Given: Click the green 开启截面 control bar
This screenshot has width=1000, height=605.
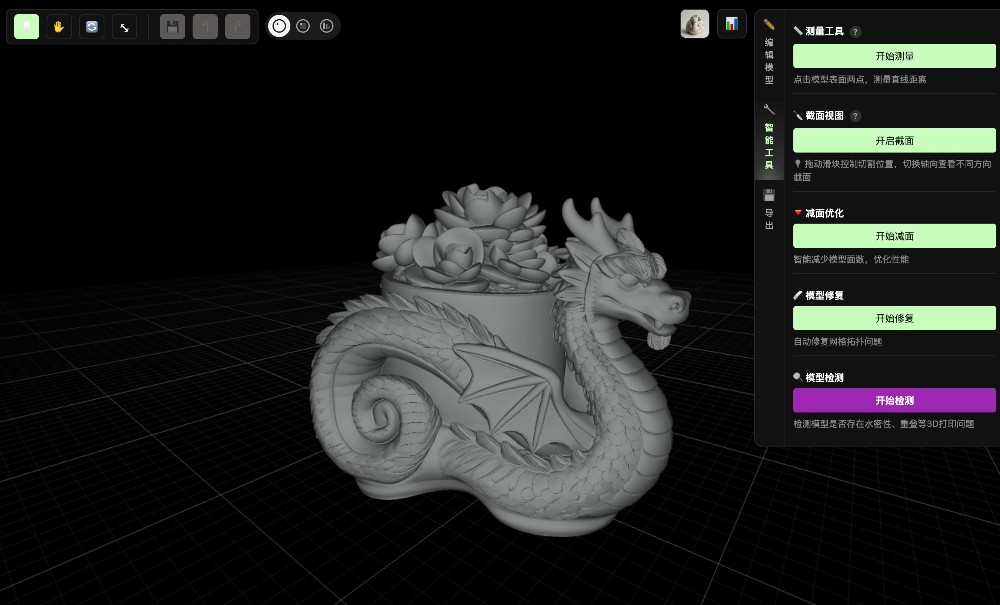Looking at the screenshot, I should coord(894,140).
